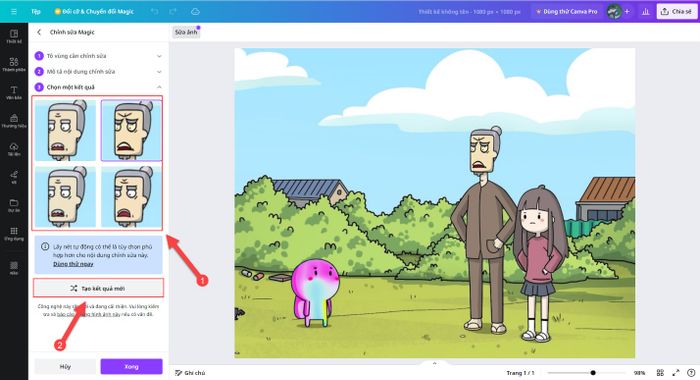The image size is (700, 380).
Task: Click the report image link under disclaimer
Action: click(88, 314)
